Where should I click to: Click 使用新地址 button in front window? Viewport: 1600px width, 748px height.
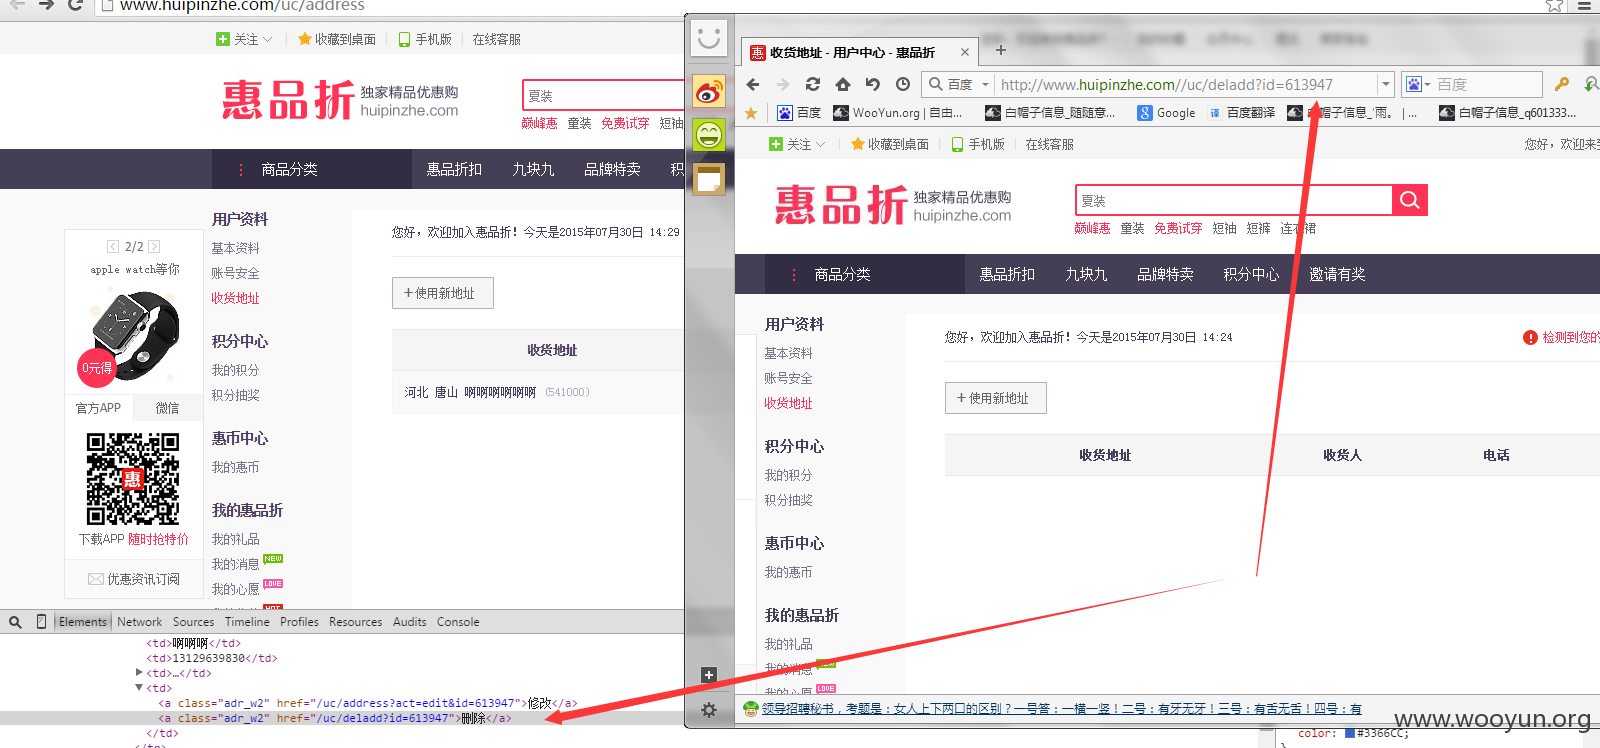click(995, 398)
